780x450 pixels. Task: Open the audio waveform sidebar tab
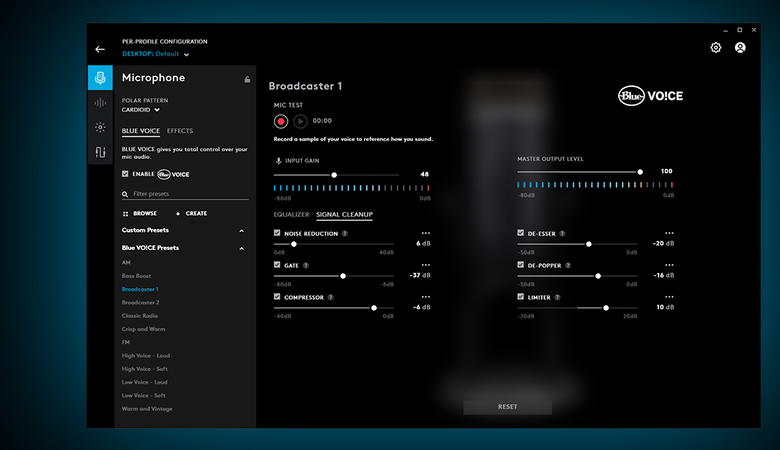point(100,103)
